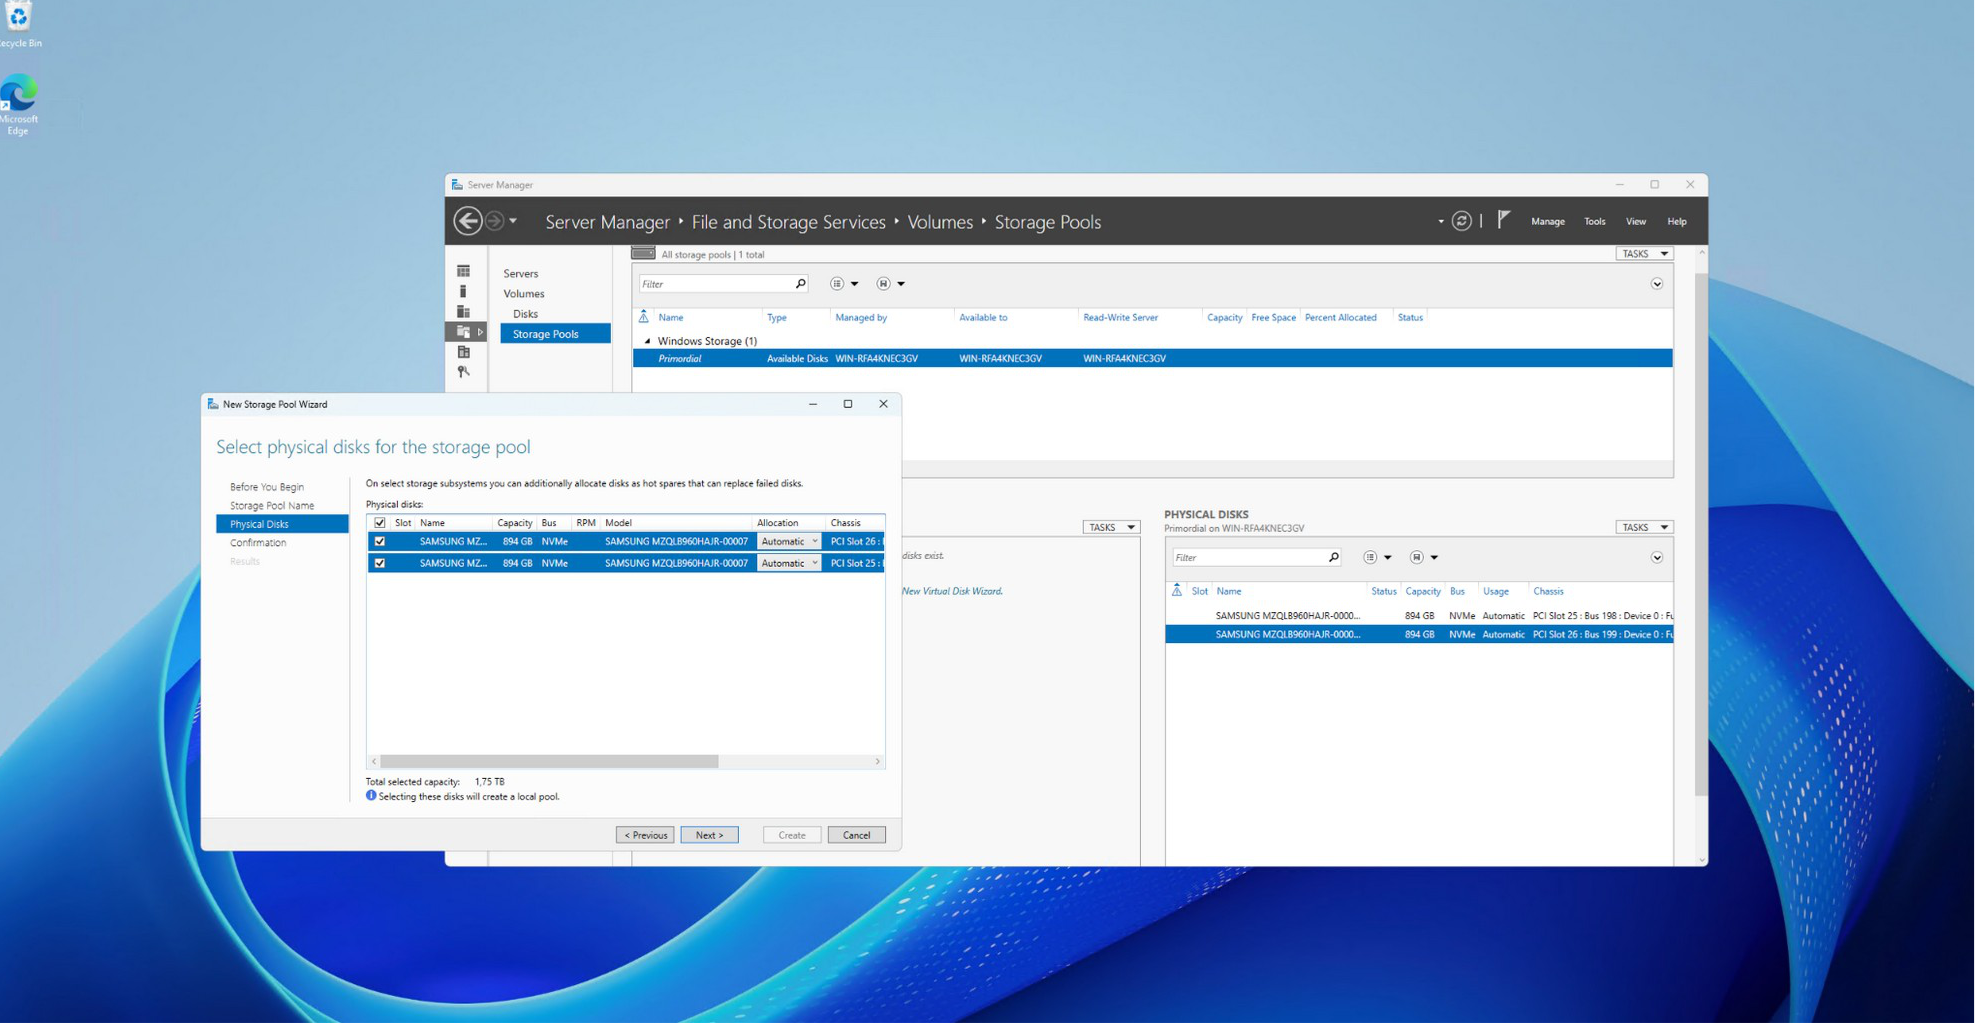This screenshot has width=1975, height=1023.
Task: Open Dashboard from the top sidebar icon
Action: [463, 272]
